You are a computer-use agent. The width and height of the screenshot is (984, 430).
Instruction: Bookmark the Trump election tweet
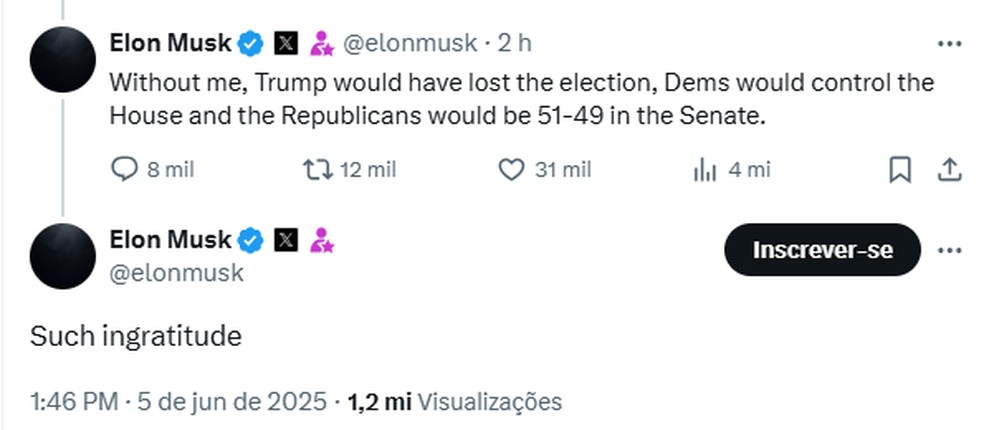pyautogui.click(x=900, y=169)
